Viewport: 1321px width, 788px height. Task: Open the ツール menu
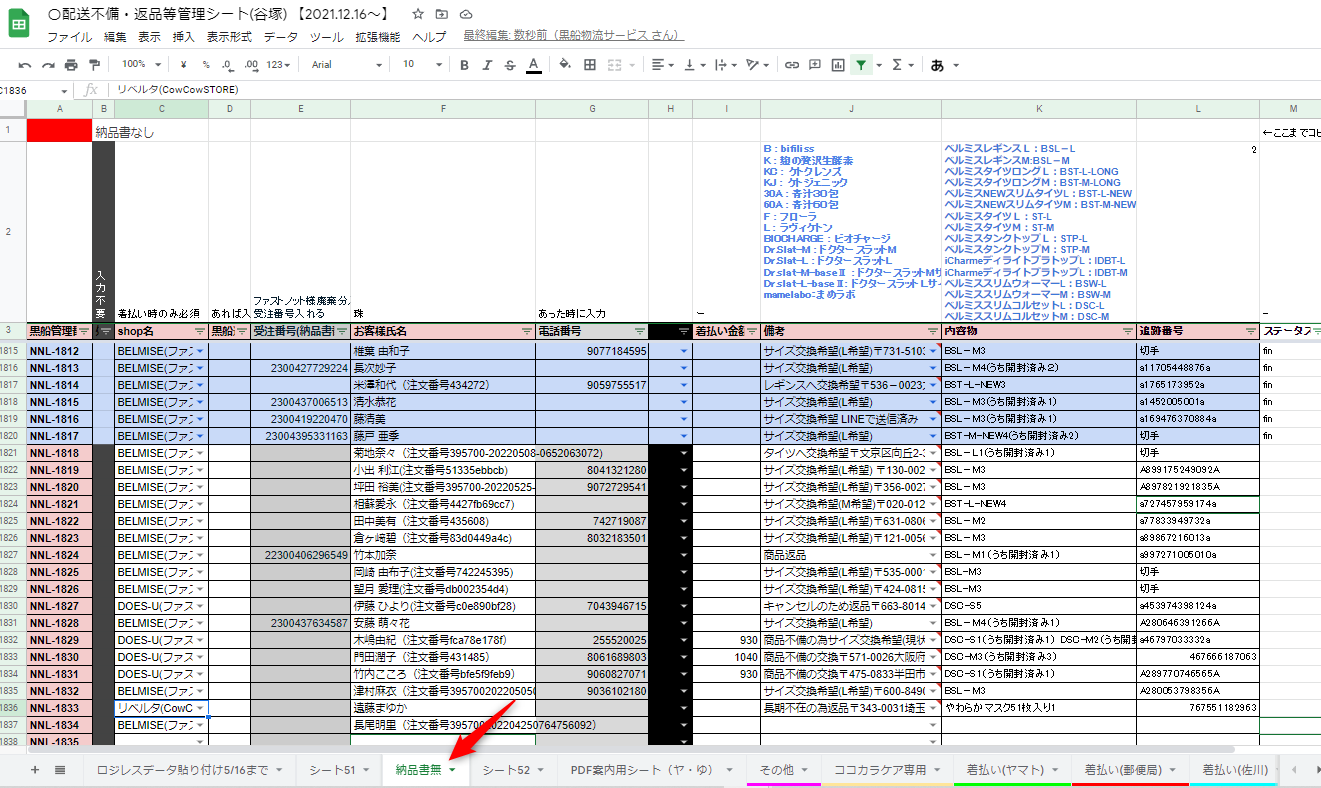[326, 36]
